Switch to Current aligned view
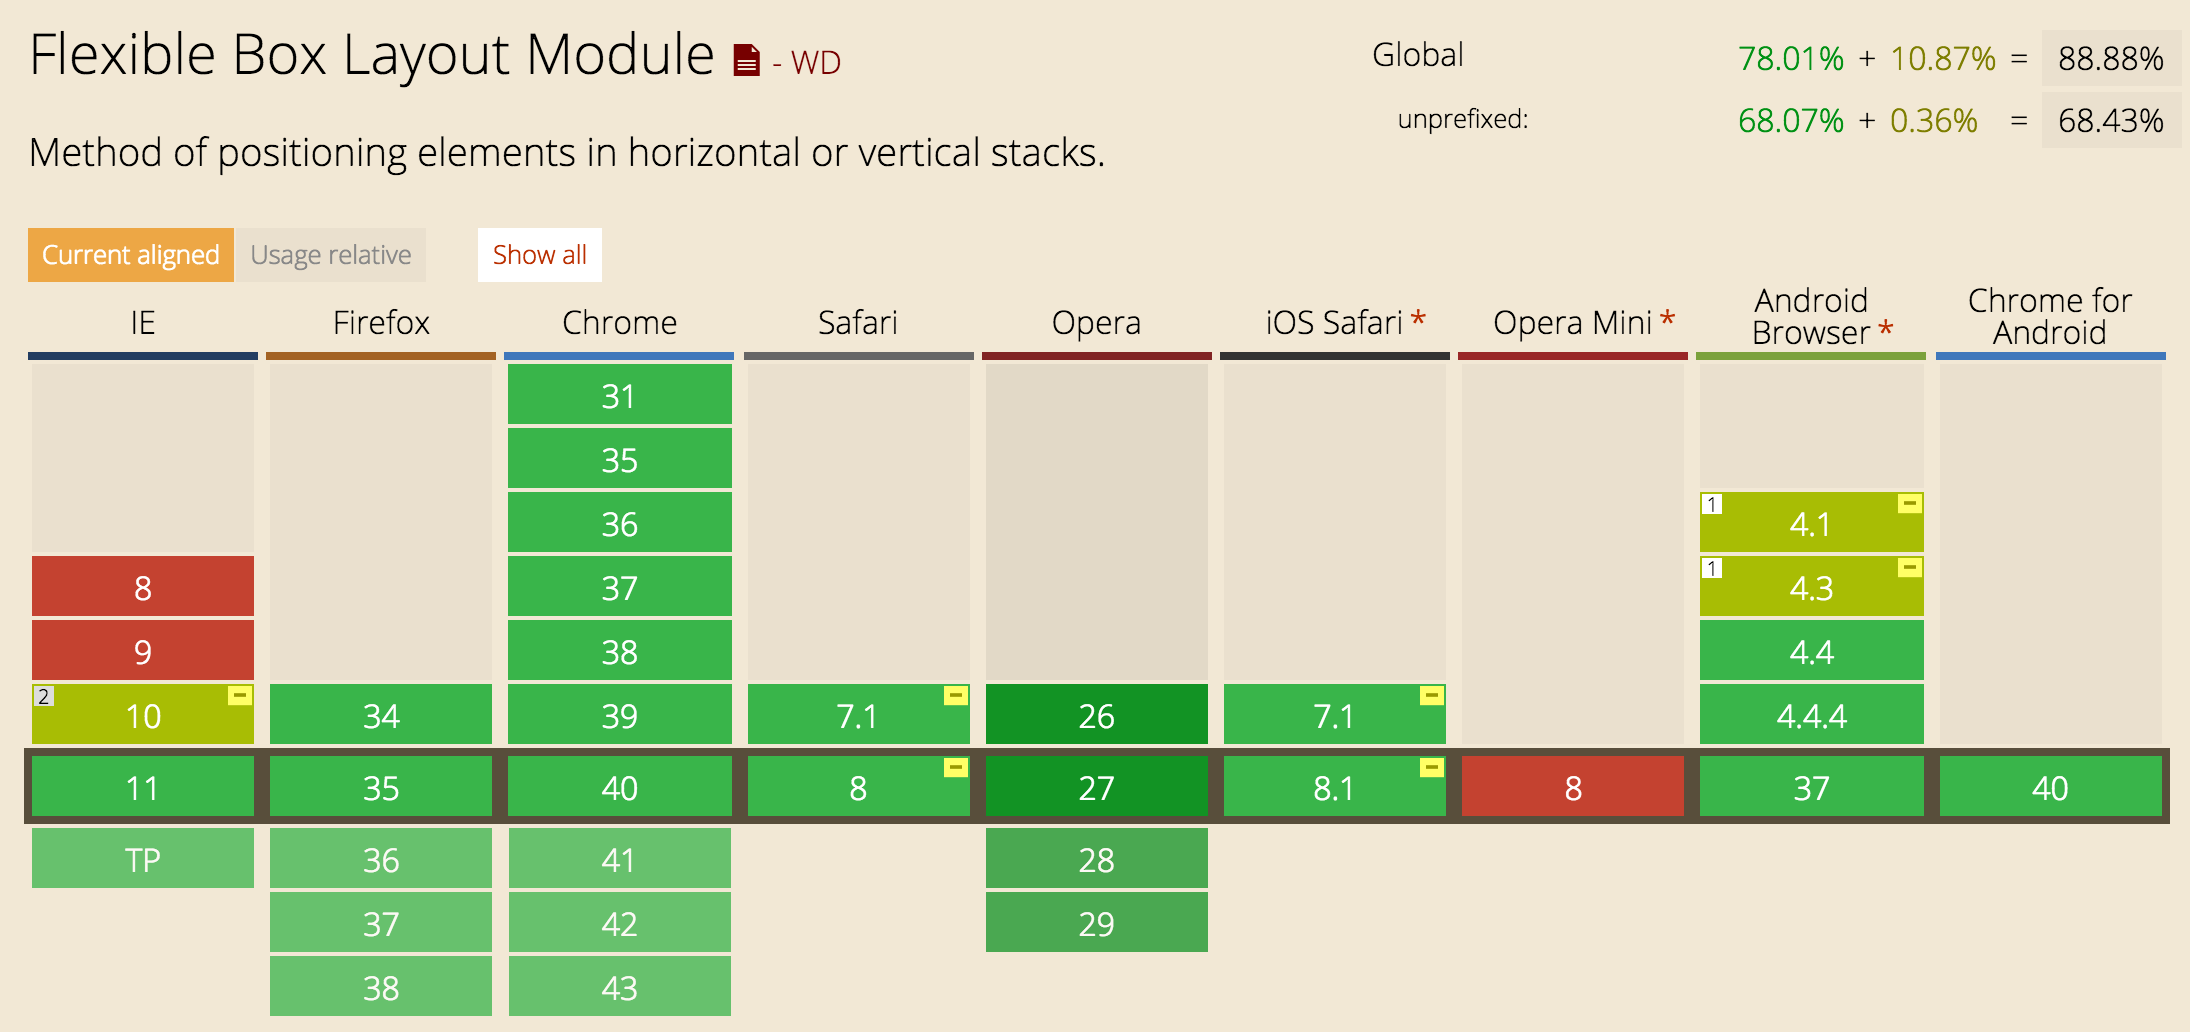Viewport: 2190px width, 1032px height. point(131,255)
